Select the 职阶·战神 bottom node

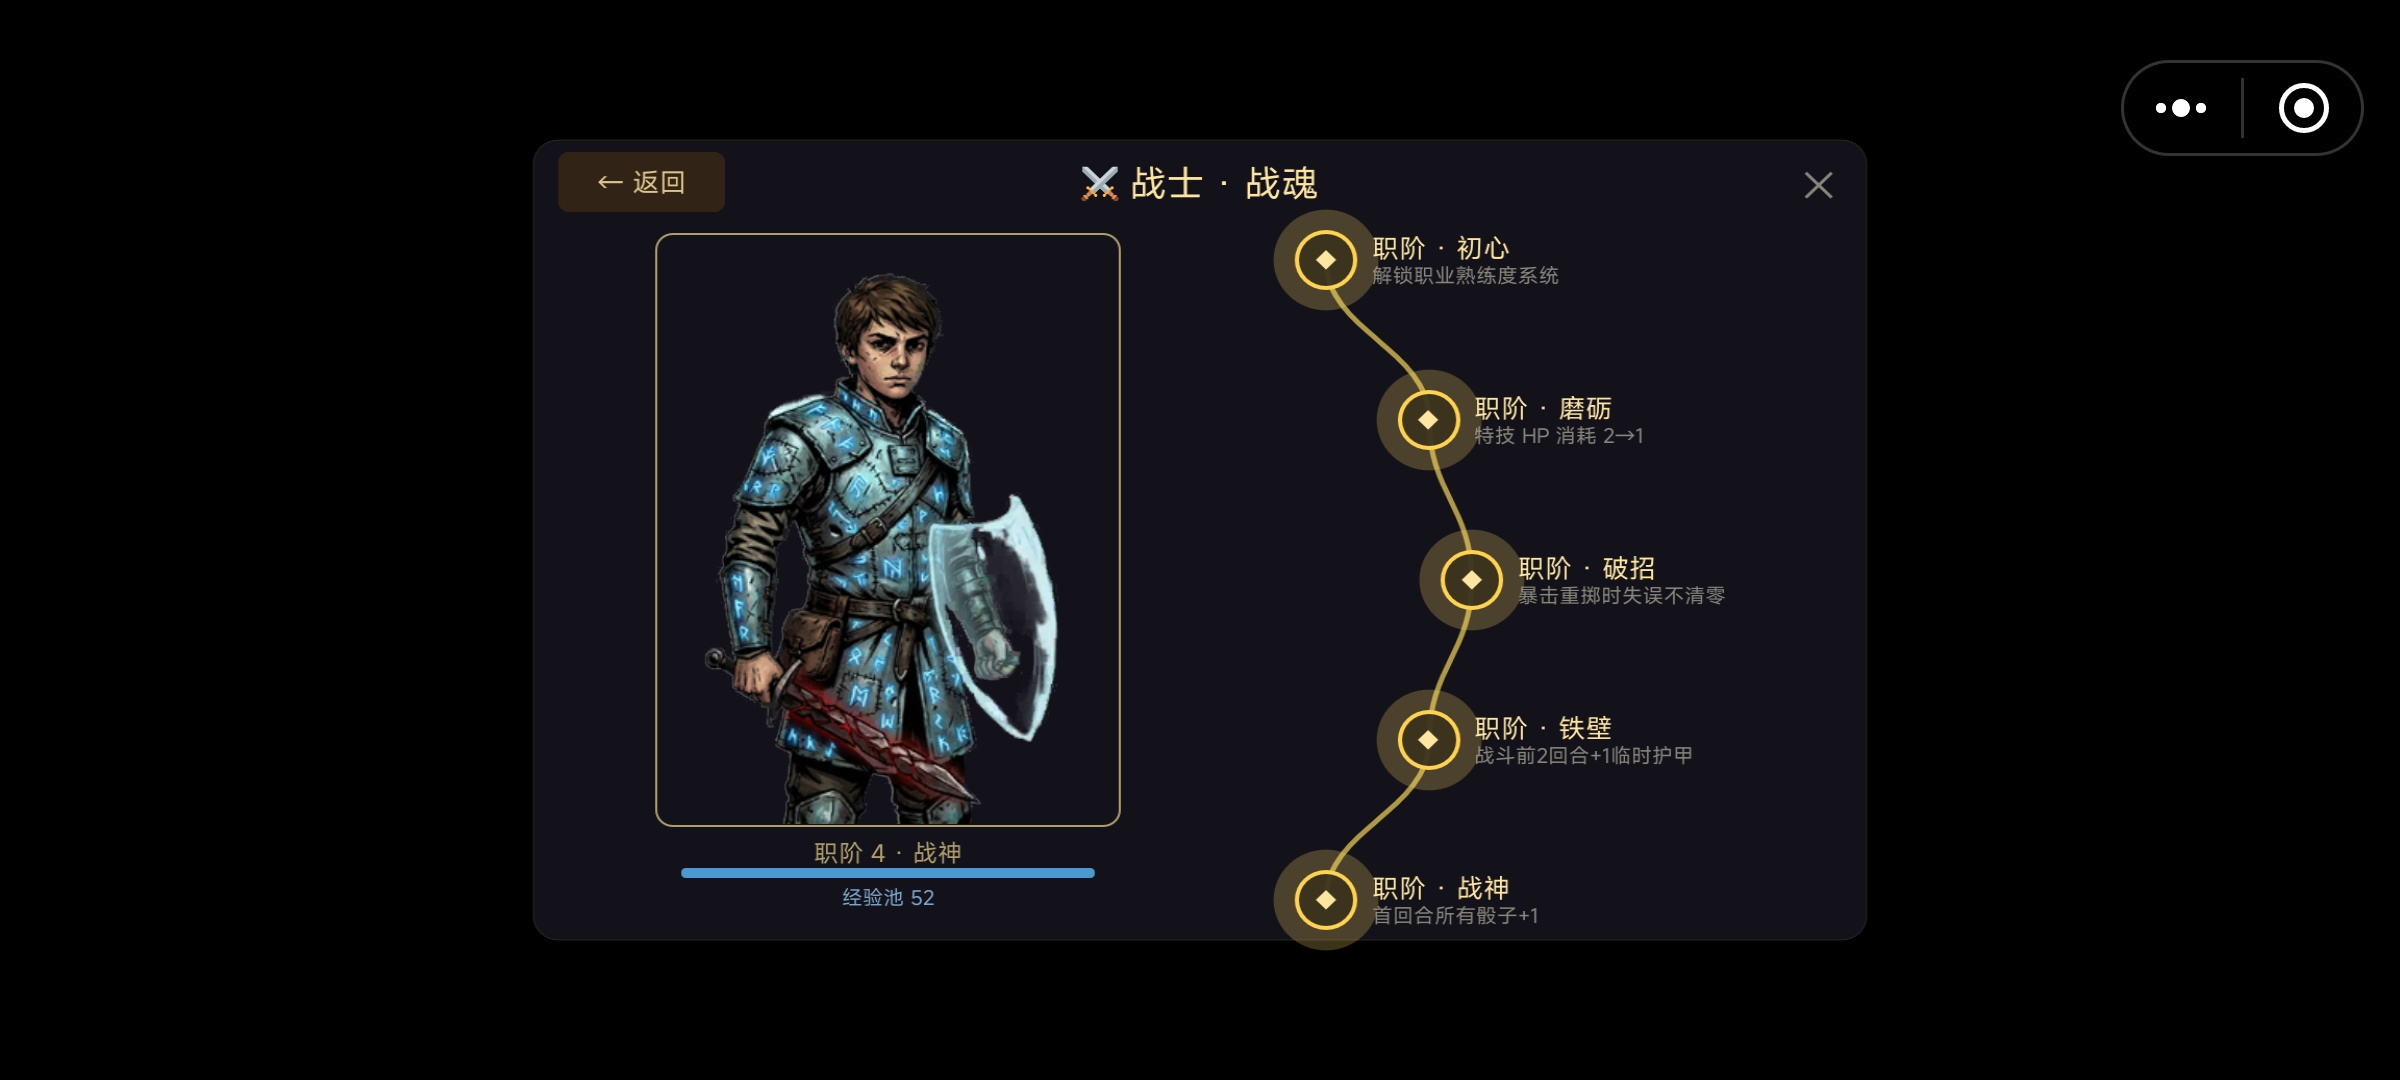(x=1325, y=900)
